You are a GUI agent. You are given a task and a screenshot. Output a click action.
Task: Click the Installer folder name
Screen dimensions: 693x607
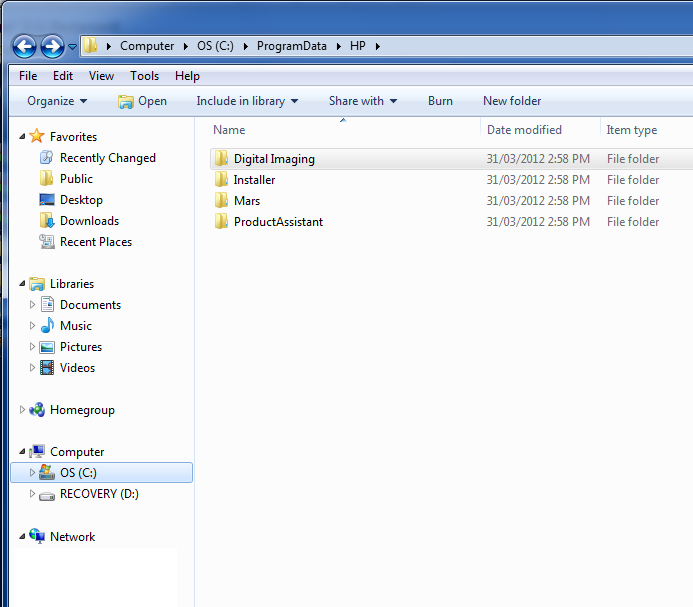click(254, 180)
